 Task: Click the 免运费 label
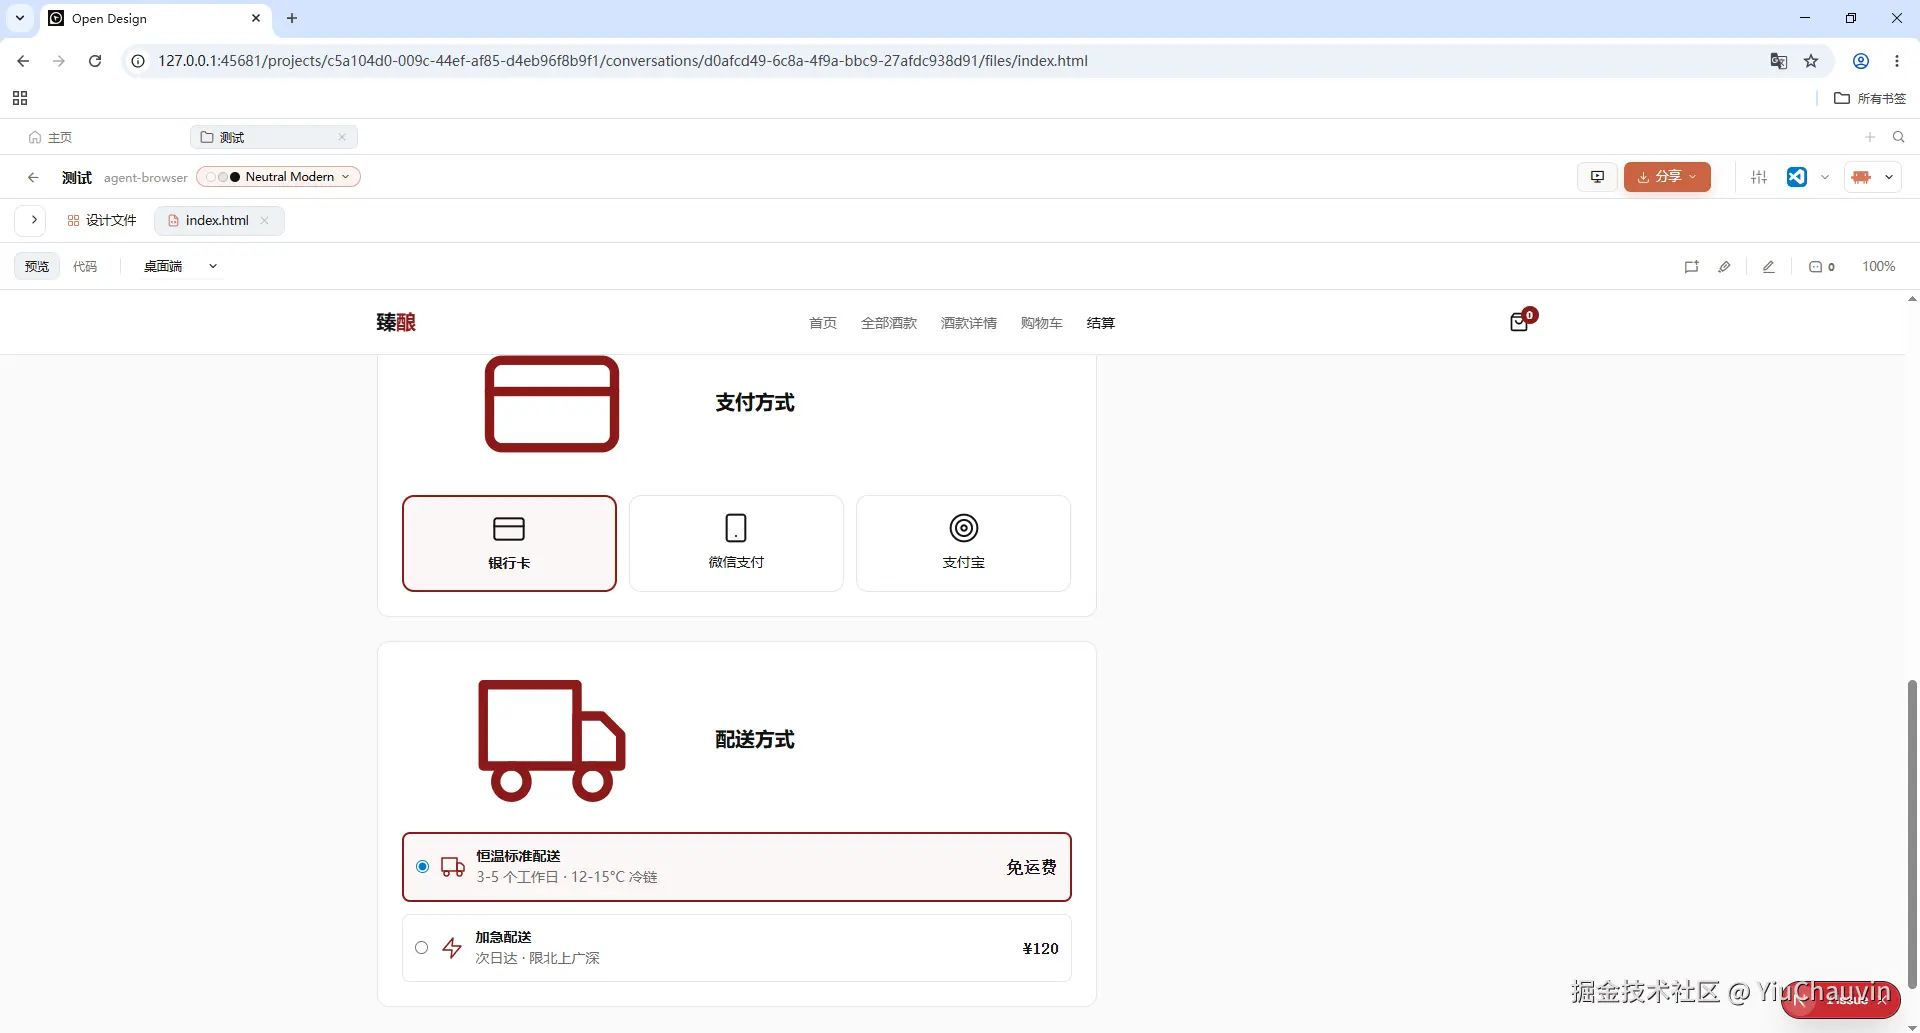(1031, 867)
